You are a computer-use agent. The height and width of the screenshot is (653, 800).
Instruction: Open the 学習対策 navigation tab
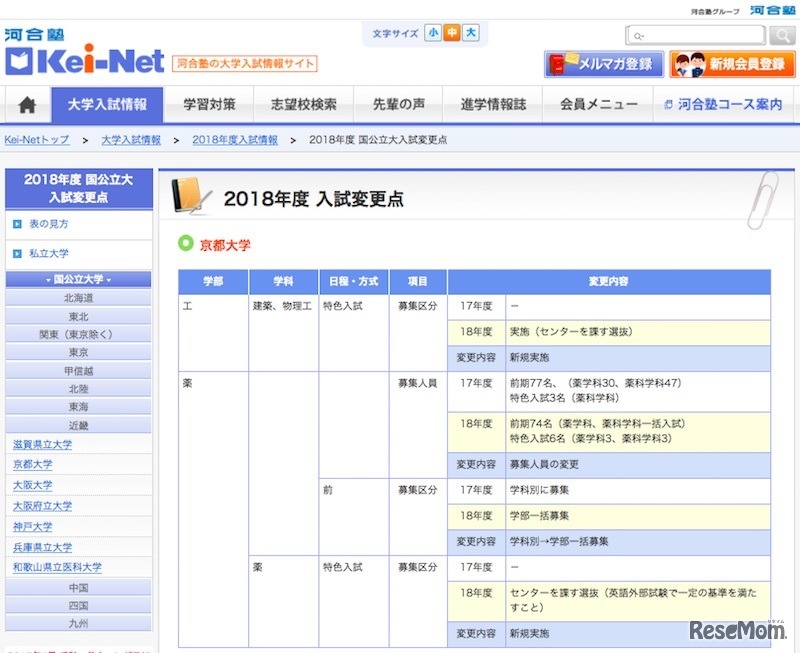tap(209, 105)
